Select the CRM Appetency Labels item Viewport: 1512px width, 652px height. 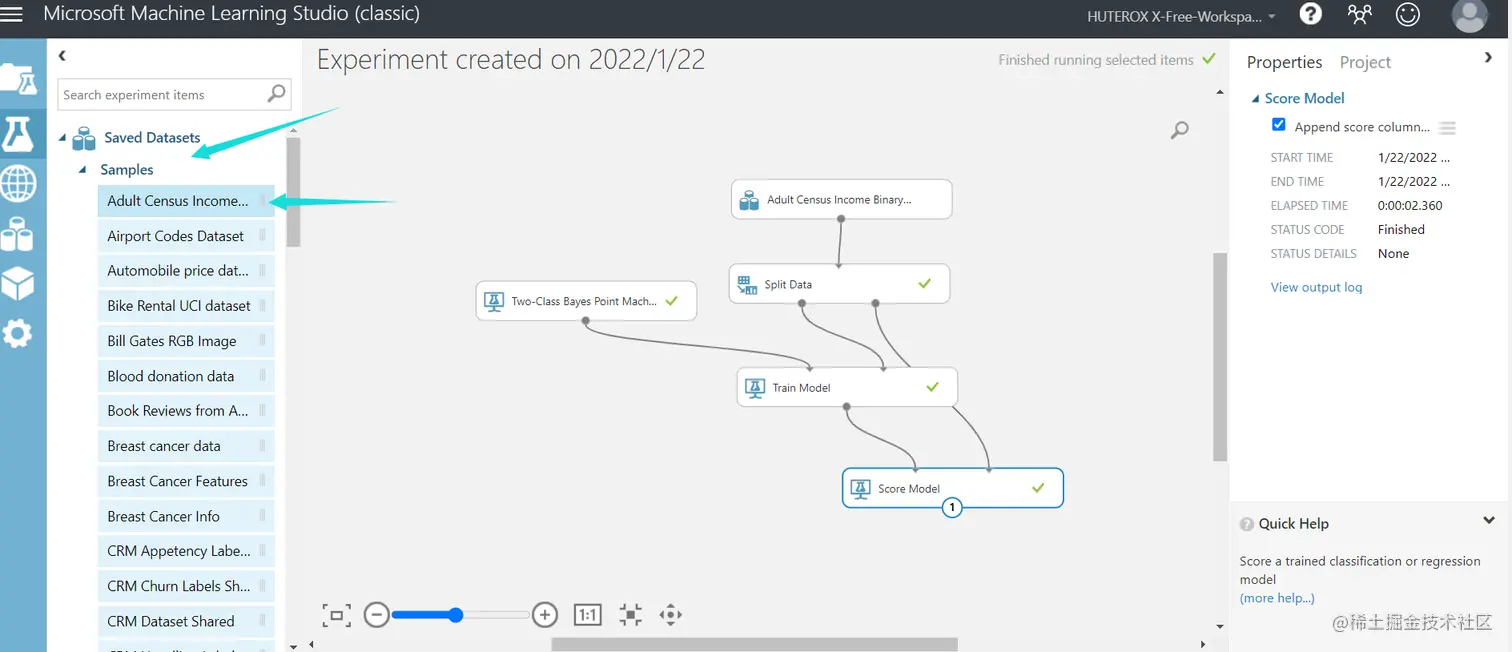(186, 551)
